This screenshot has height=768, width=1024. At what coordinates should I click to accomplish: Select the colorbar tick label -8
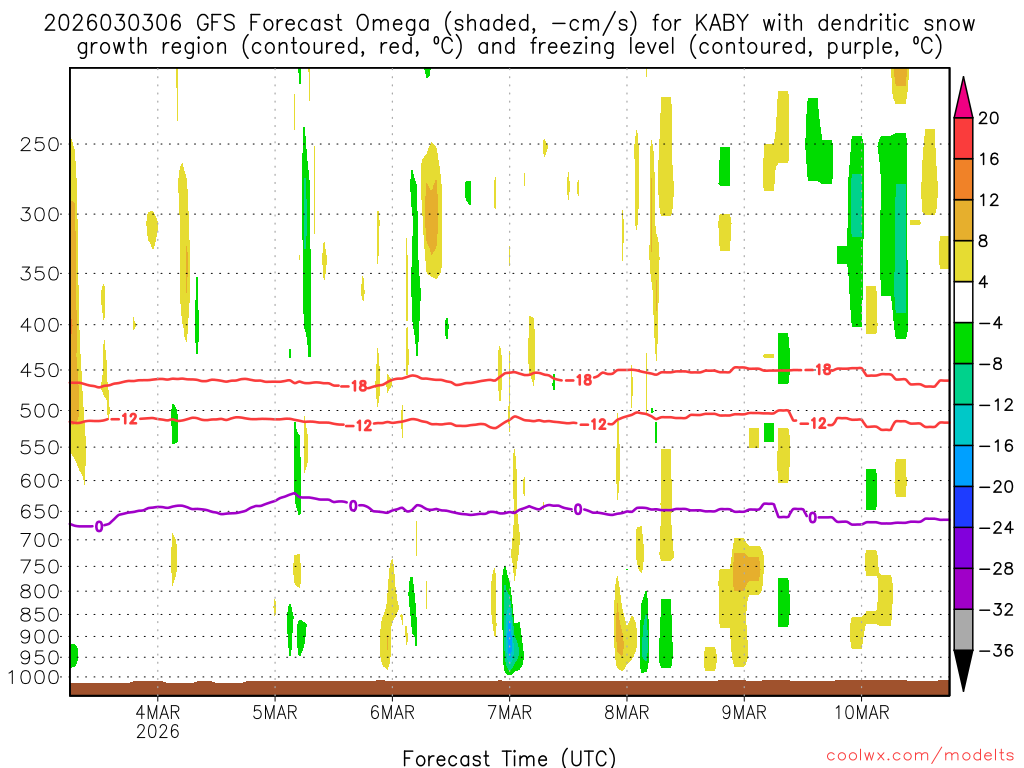click(x=990, y=364)
